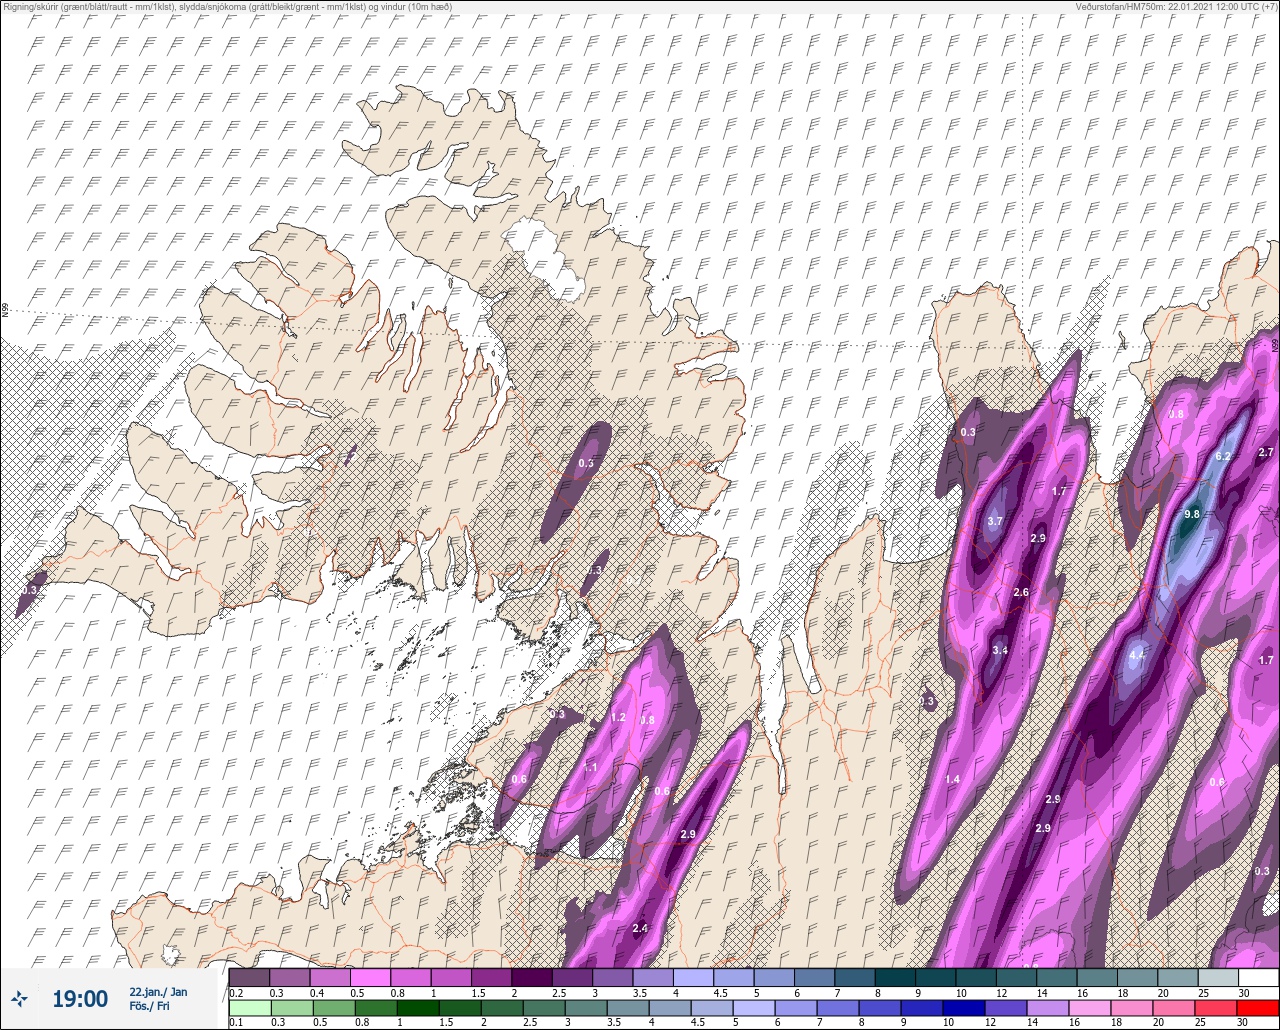Image resolution: width=1280 pixels, height=1030 pixels.
Task: Select bottom legend light green swatch labeled 0.1
Action: point(249,1007)
